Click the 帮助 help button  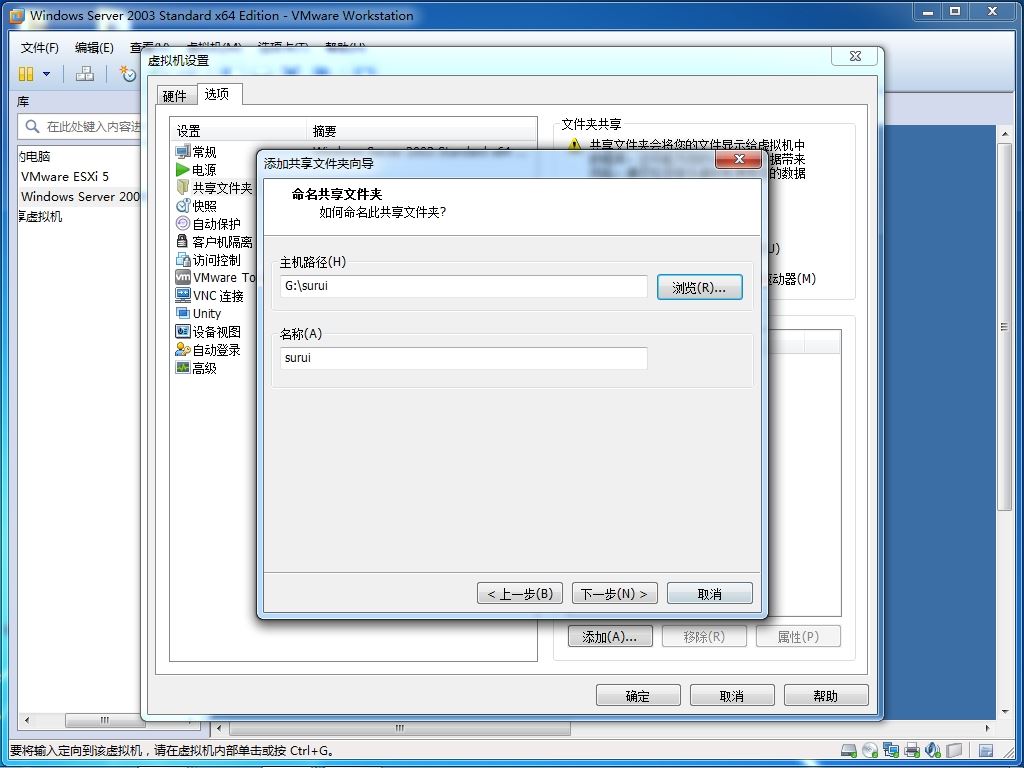(x=826, y=696)
